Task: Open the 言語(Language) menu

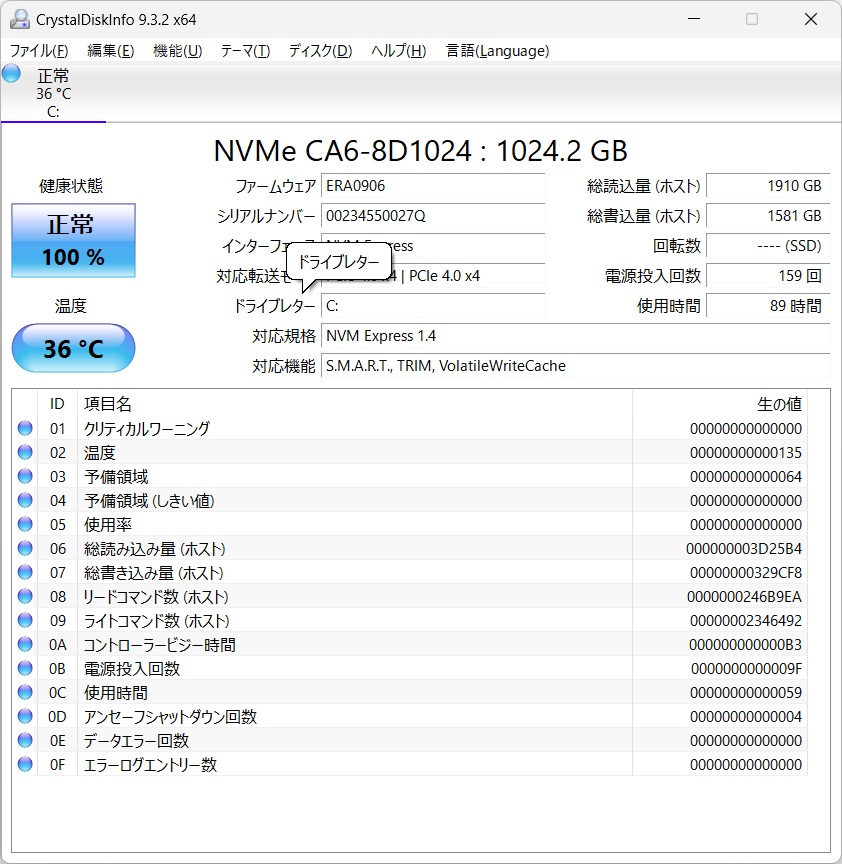Action: pos(497,51)
